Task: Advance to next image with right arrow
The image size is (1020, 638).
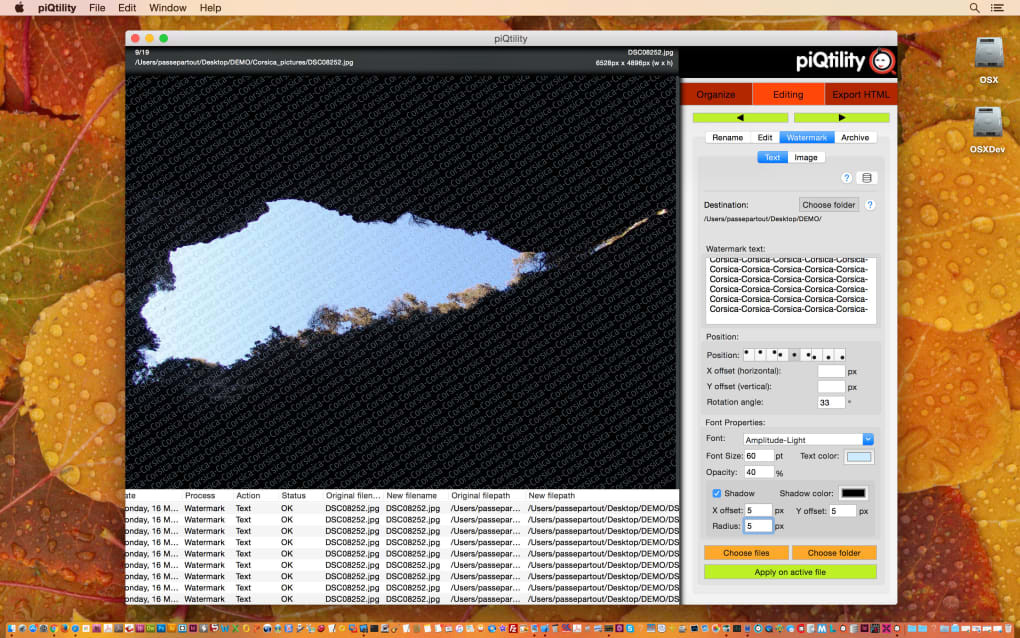Action: click(x=841, y=118)
